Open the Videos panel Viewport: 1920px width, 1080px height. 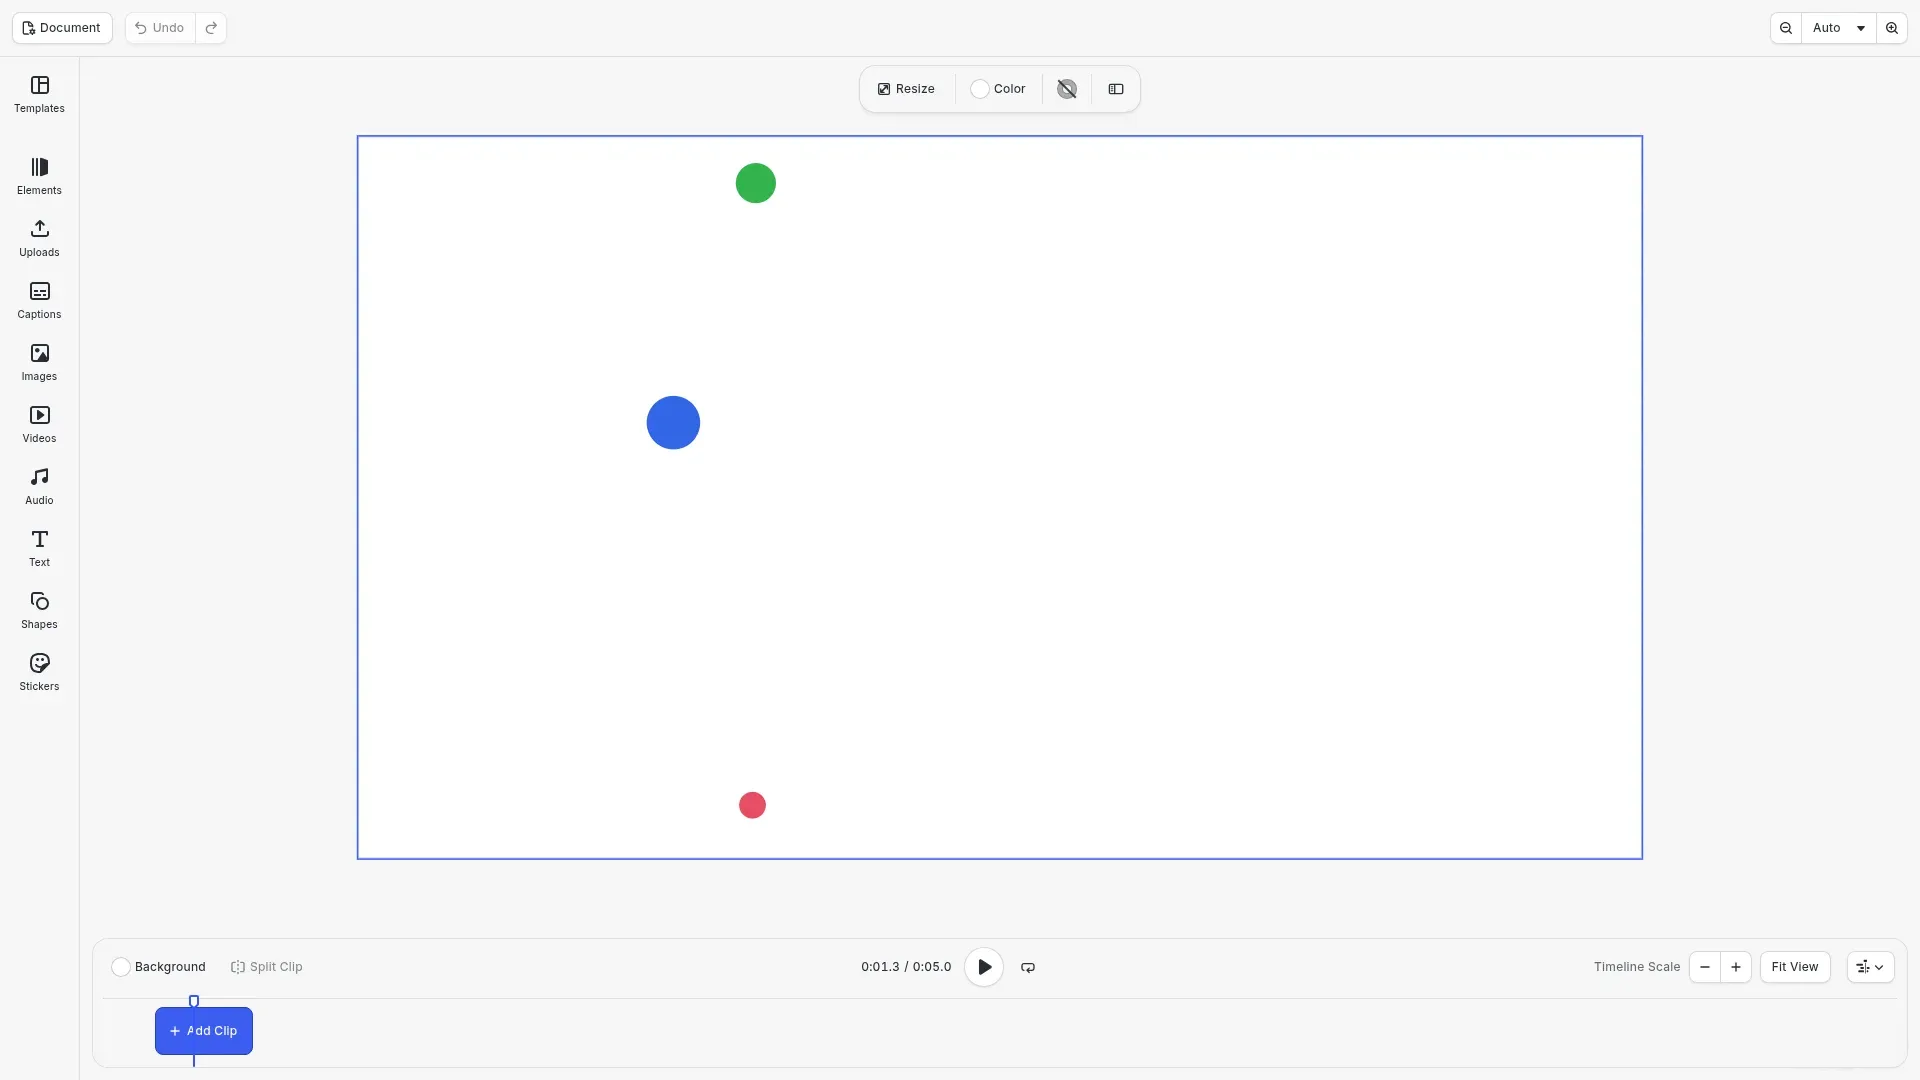coord(39,425)
